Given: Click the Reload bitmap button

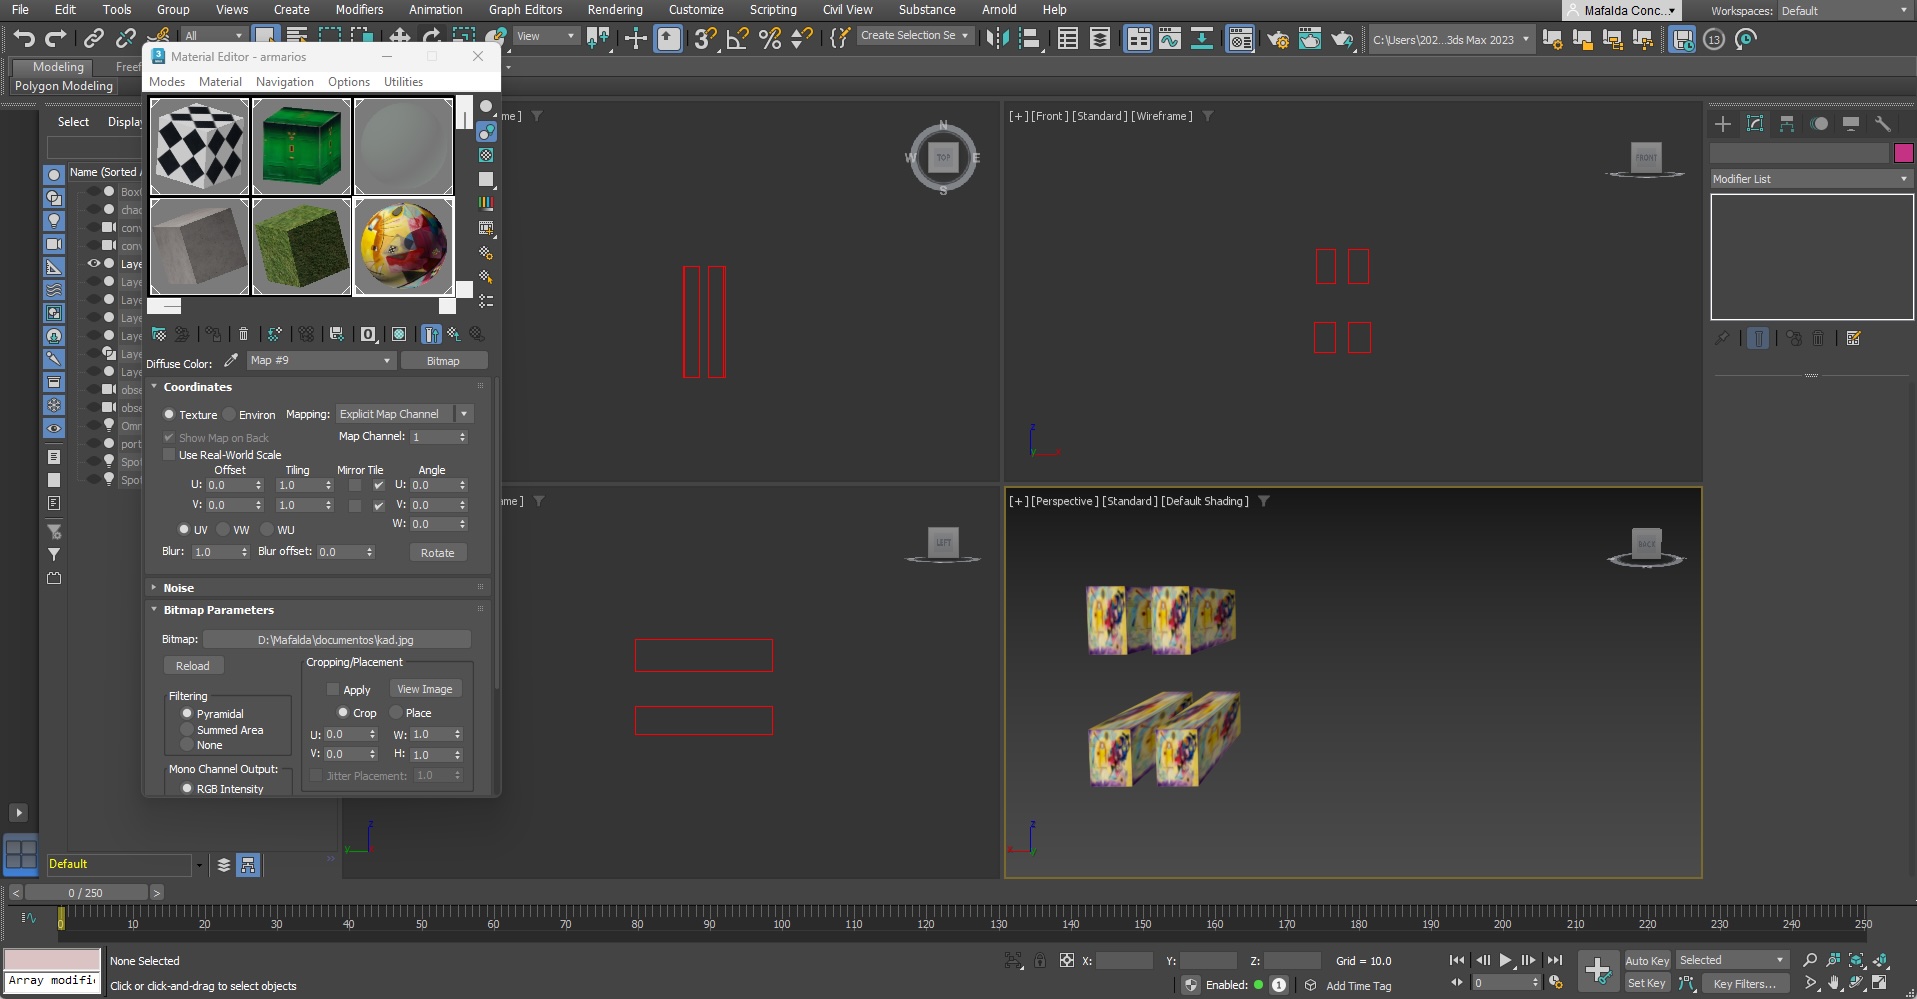Looking at the screenshot, I should point(193,666).
